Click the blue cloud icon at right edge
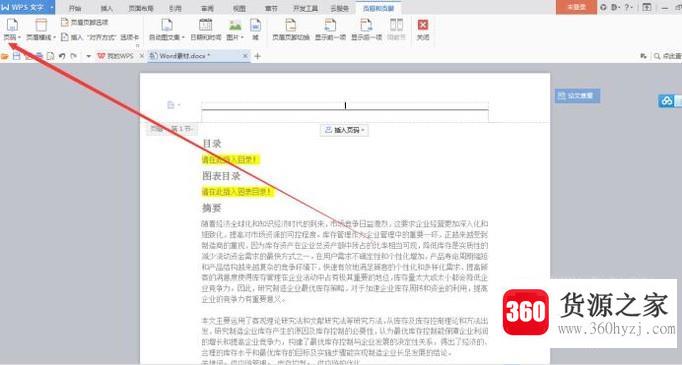The image size is (682, 365). tap(666, 101)
